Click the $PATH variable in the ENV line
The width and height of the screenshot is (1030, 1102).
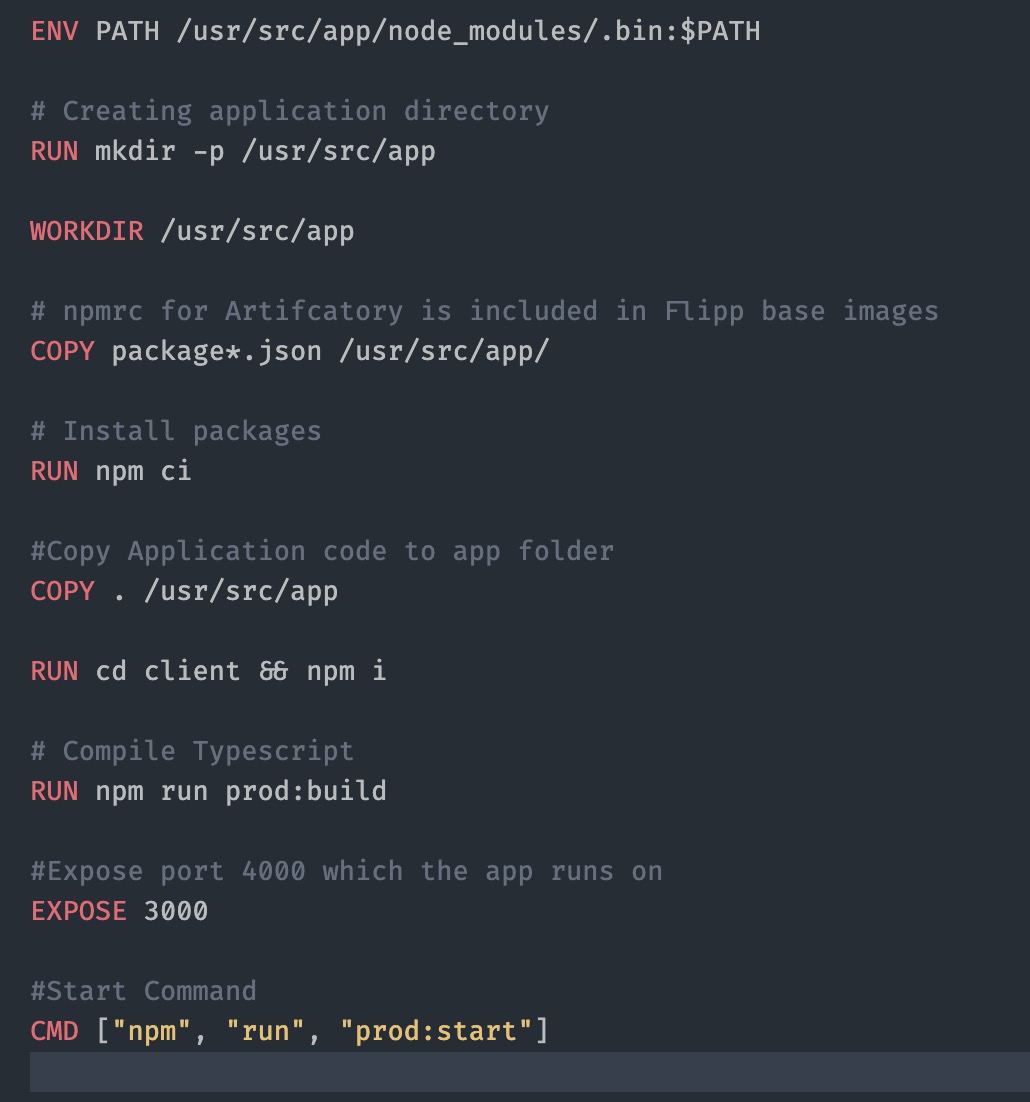pyautogui.click(x=719, y=31)
